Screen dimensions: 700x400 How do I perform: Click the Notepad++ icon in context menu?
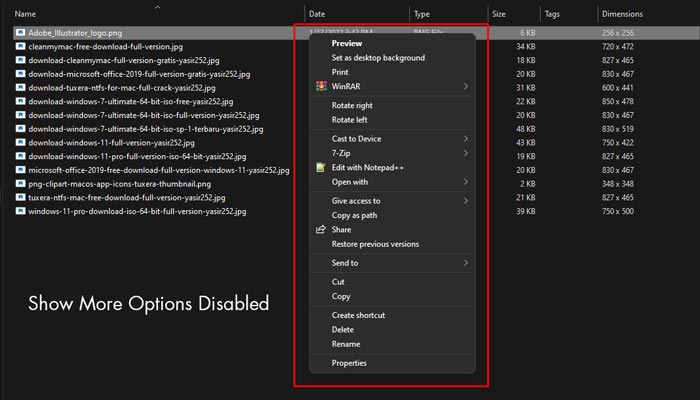click(321, 167)
